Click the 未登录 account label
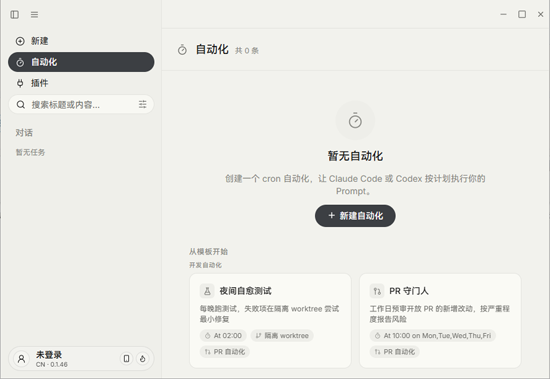The image size is (550, 379). [x=49, y=354]
